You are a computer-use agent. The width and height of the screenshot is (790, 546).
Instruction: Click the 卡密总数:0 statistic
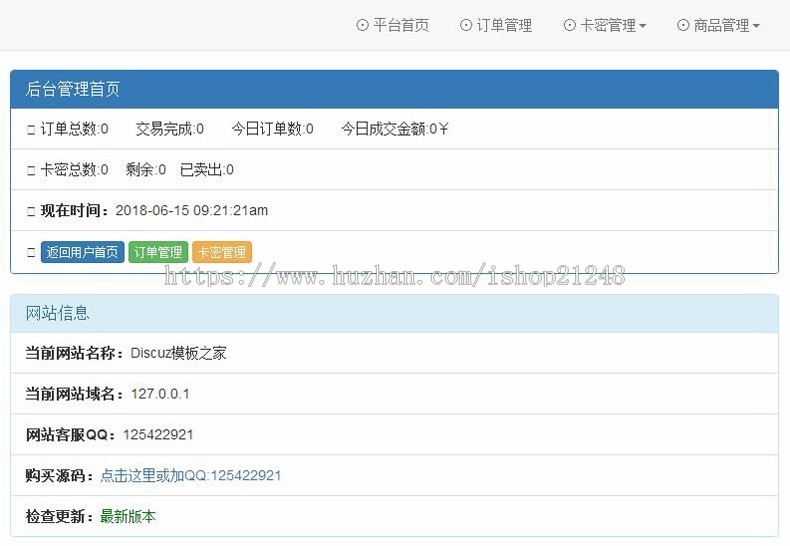(x=74, y=170)
